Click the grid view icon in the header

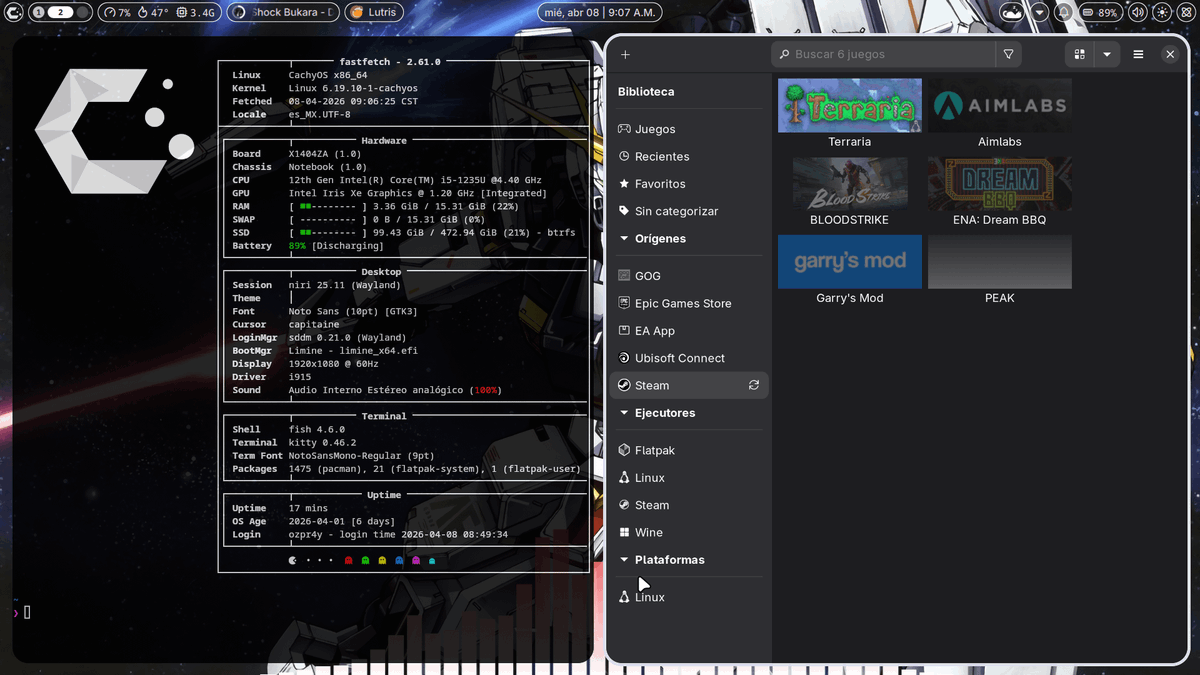[1078, 54]
